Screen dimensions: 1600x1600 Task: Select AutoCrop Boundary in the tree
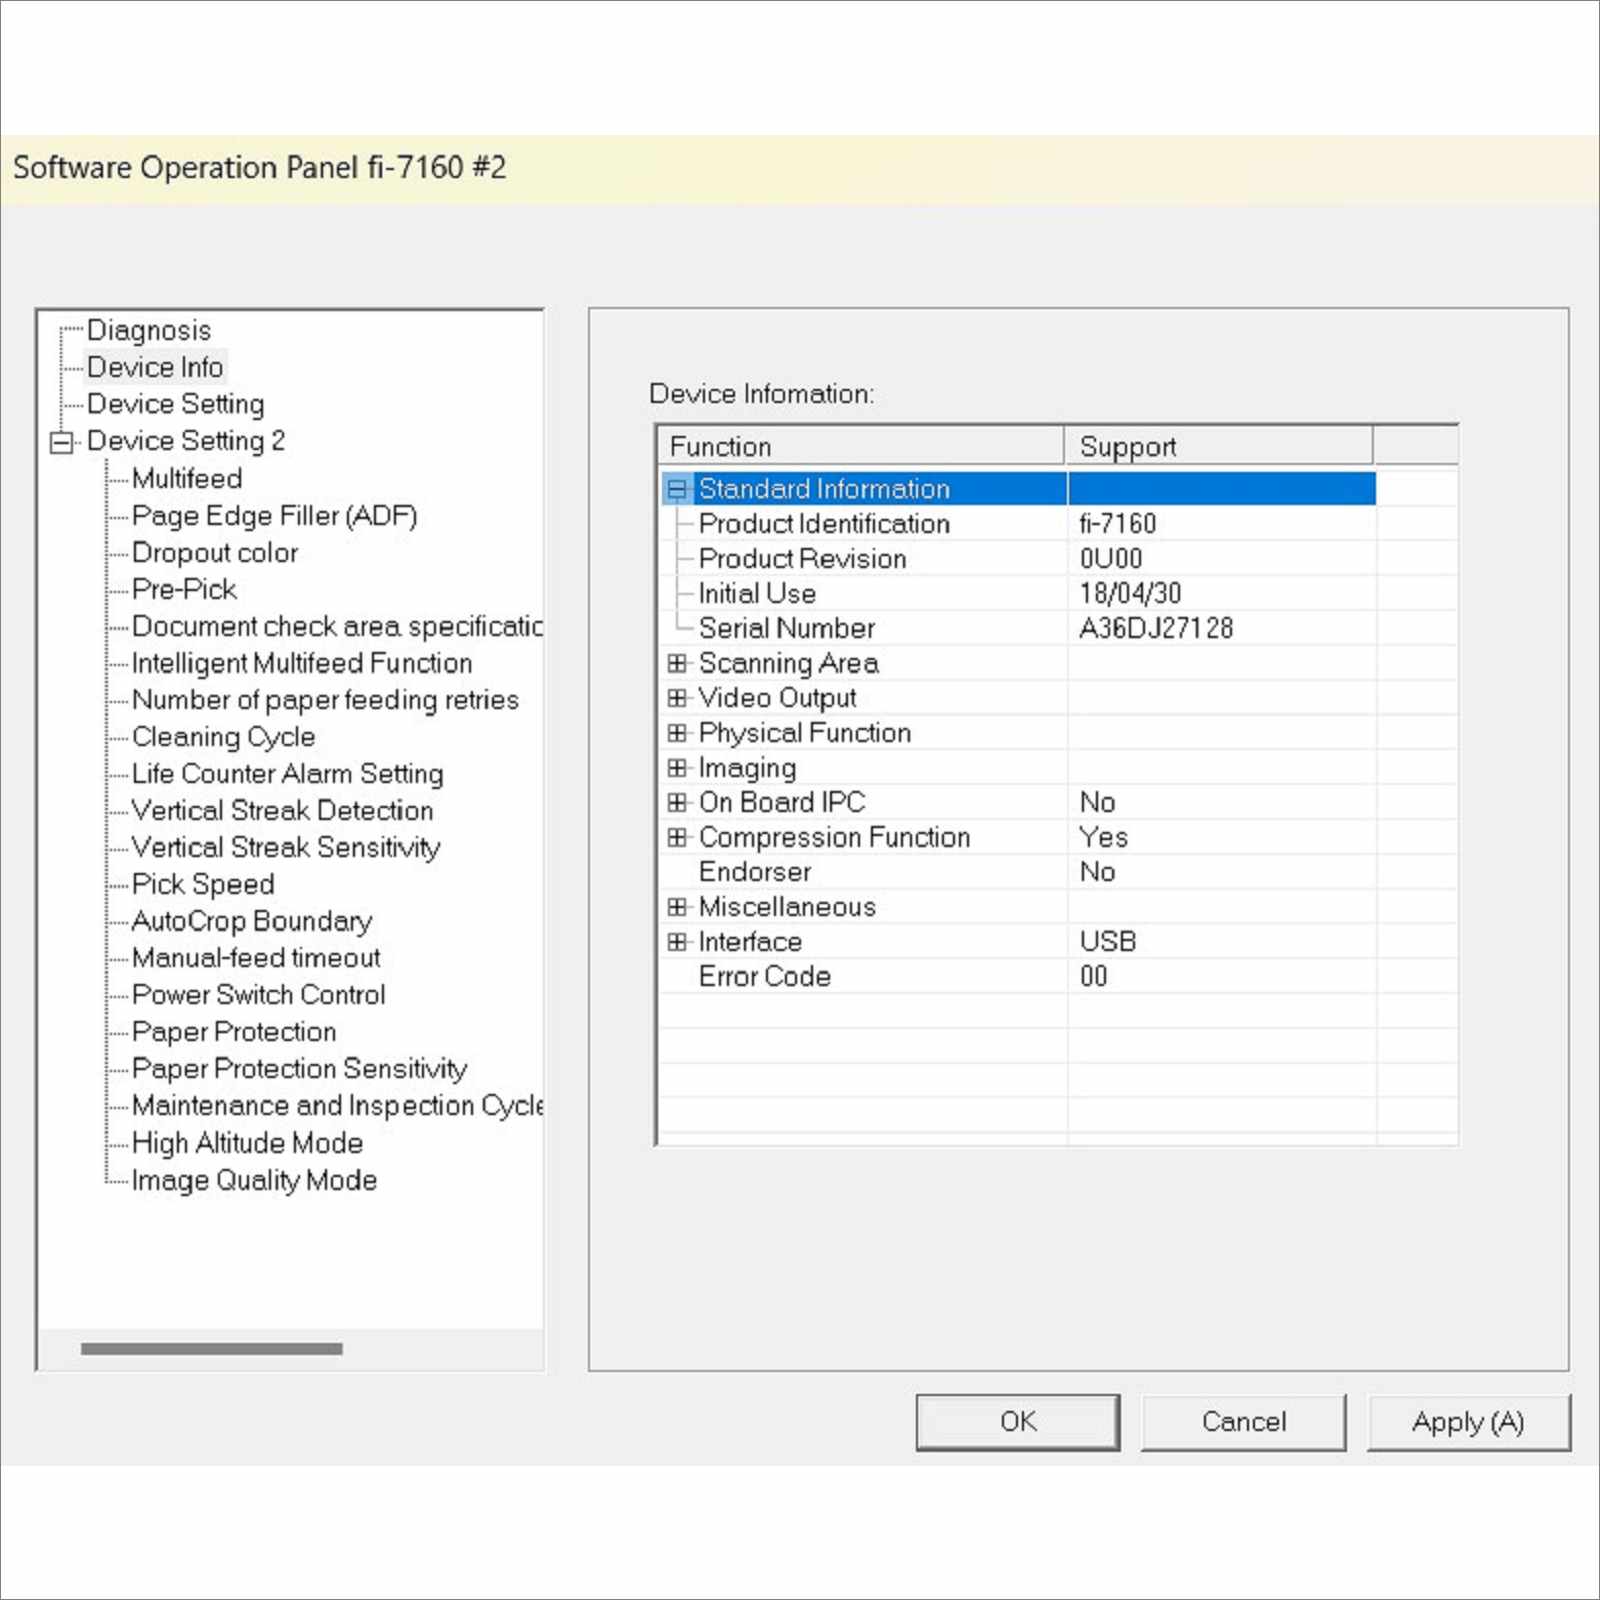pos(252,922)
